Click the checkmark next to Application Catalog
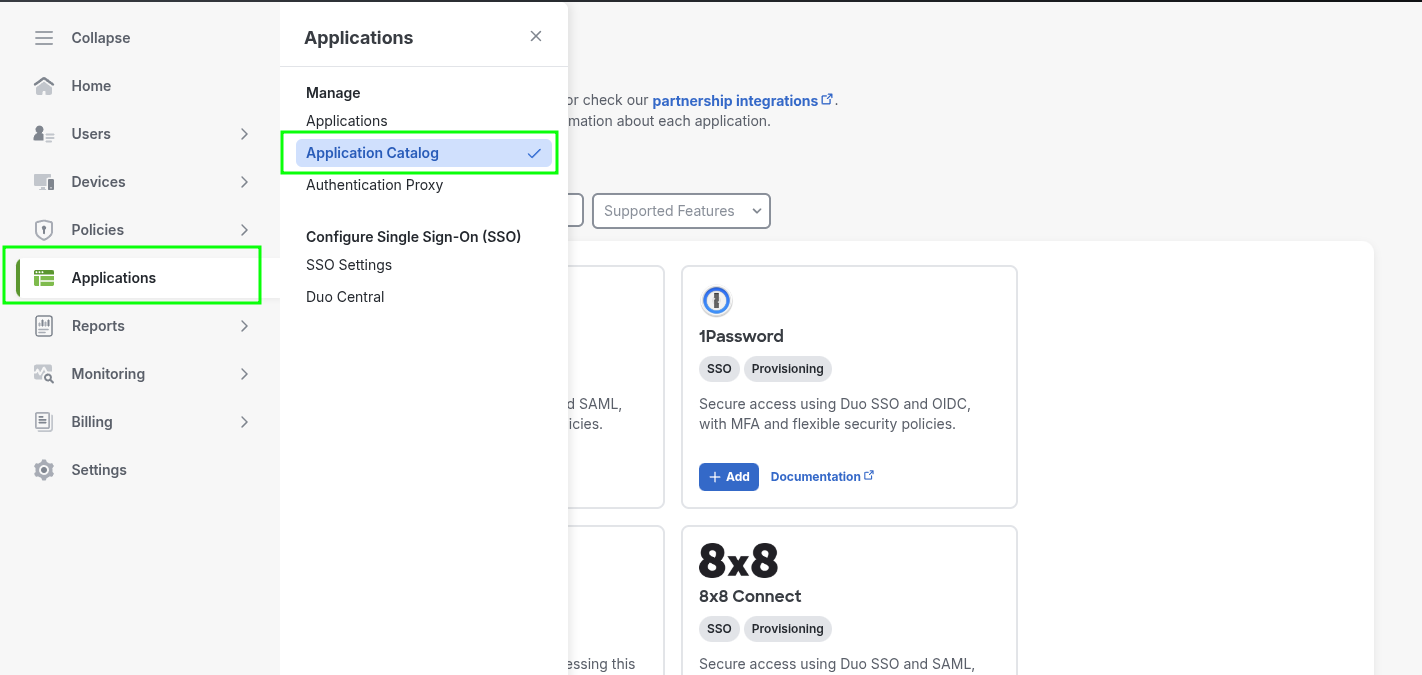The image size is (1422, 675). [x=534, y=153]
